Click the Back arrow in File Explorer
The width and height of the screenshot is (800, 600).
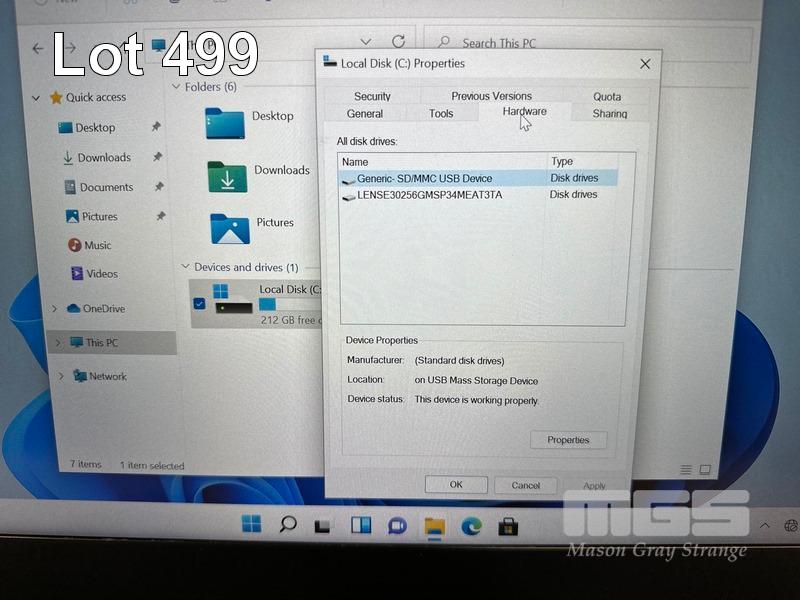[38, 48]
